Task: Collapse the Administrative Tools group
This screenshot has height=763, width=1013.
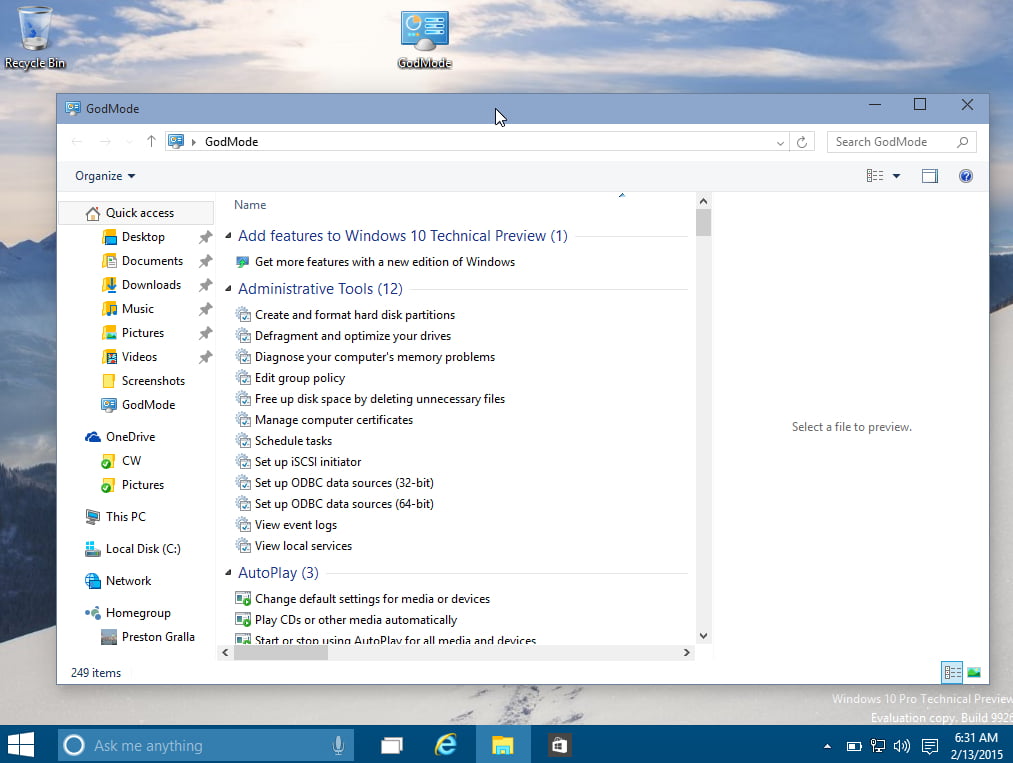Action: click(x=228, y=288)
